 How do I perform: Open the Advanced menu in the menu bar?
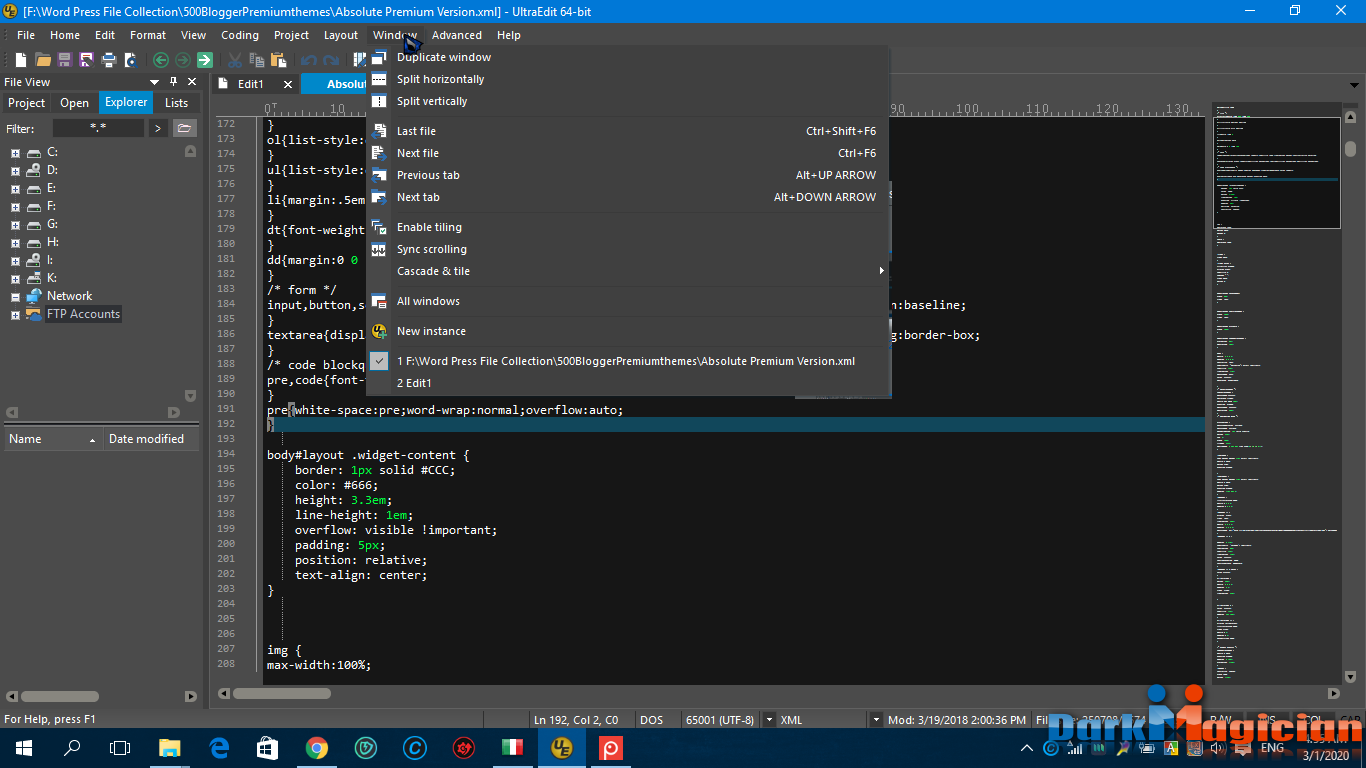point(457,35)
